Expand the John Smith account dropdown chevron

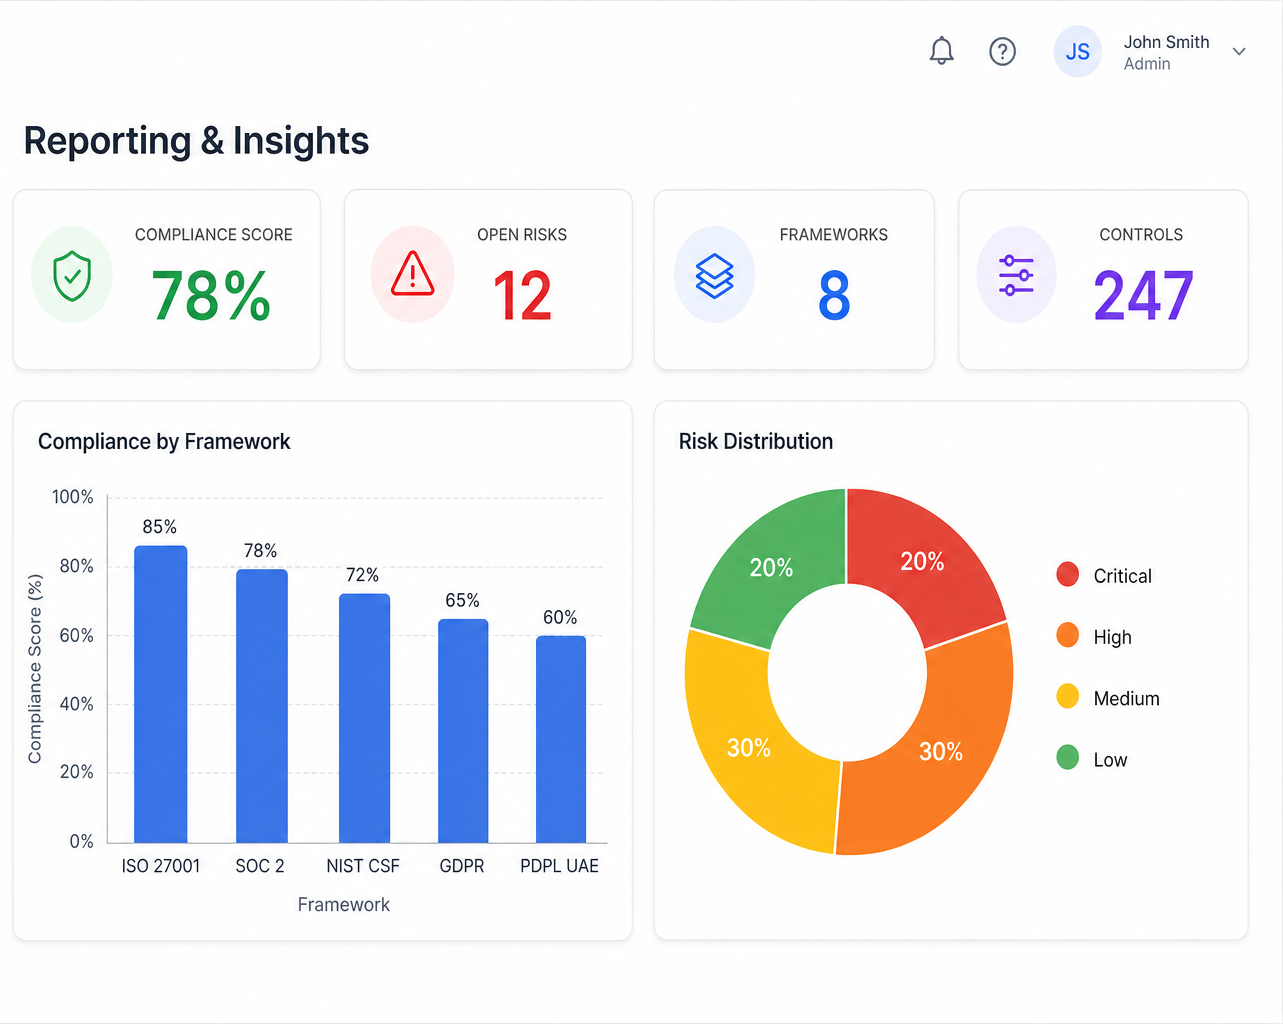pyautogui.click(x=1239, y=52)
